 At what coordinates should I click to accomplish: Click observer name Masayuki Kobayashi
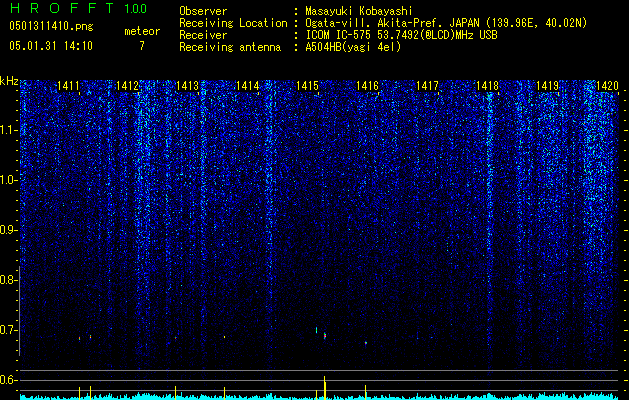pyautogui.click(x=359, y=11)
